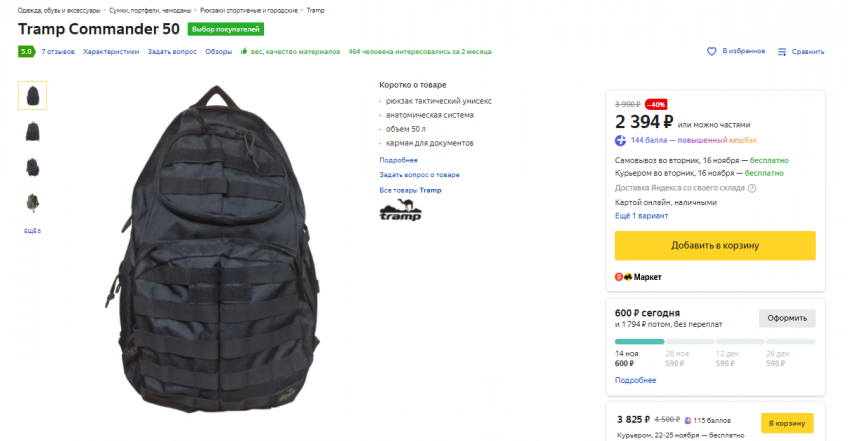This screenshot has width=848, height=441.
Task: Select the first backpack thumbnail
Action: pos(32,96)
